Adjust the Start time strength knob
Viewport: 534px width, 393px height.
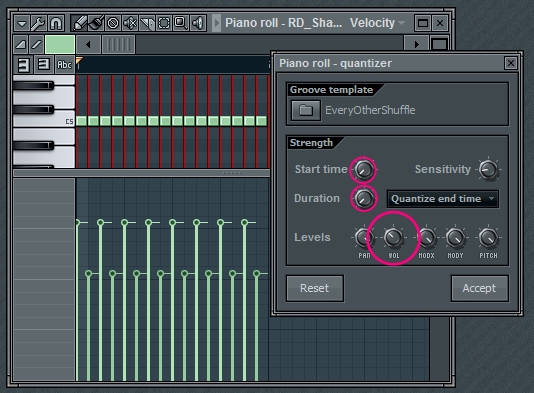tap(363, 170)
